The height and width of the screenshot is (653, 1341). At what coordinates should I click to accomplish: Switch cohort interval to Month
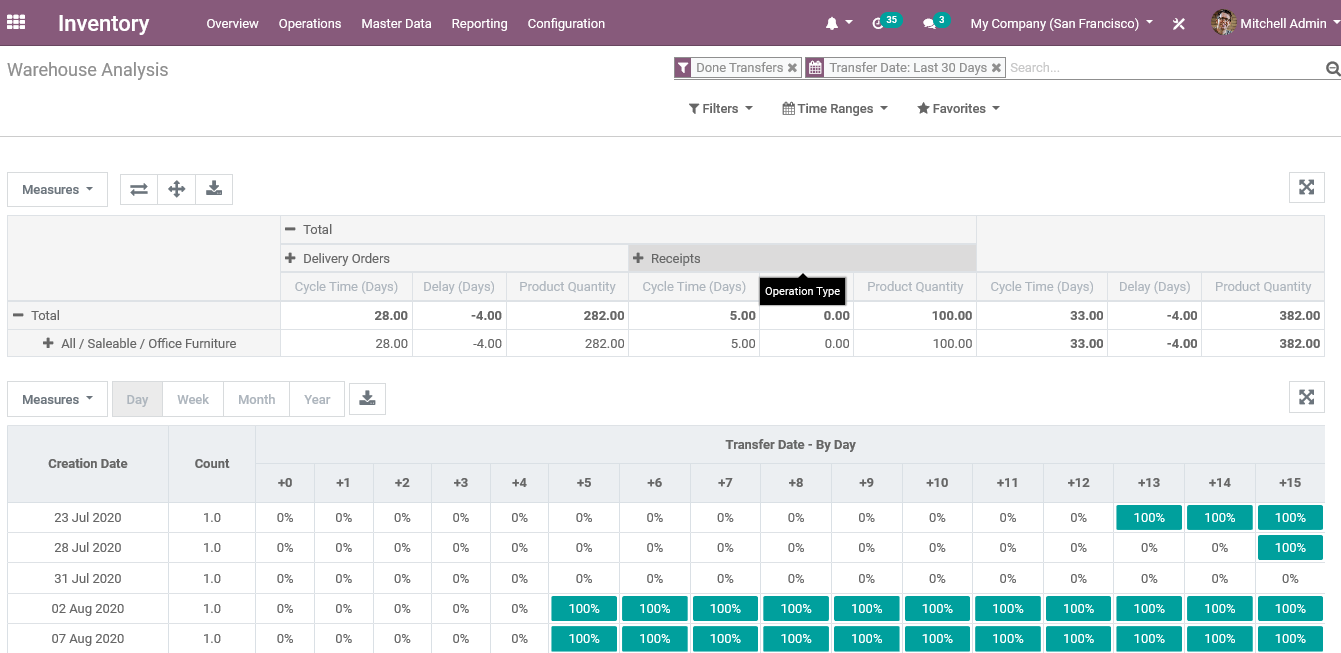[x=256, y=399]
